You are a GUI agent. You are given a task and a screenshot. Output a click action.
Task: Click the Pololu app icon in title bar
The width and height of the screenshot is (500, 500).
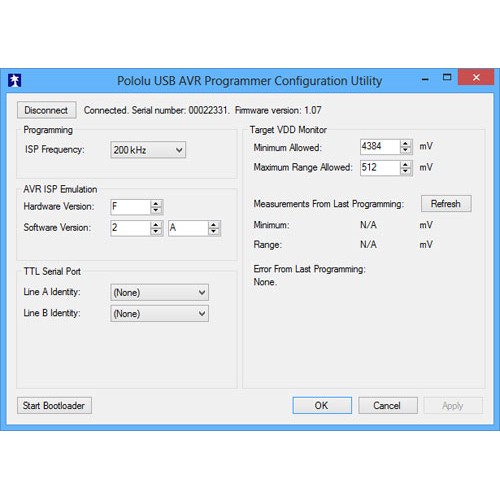(14, 80)
